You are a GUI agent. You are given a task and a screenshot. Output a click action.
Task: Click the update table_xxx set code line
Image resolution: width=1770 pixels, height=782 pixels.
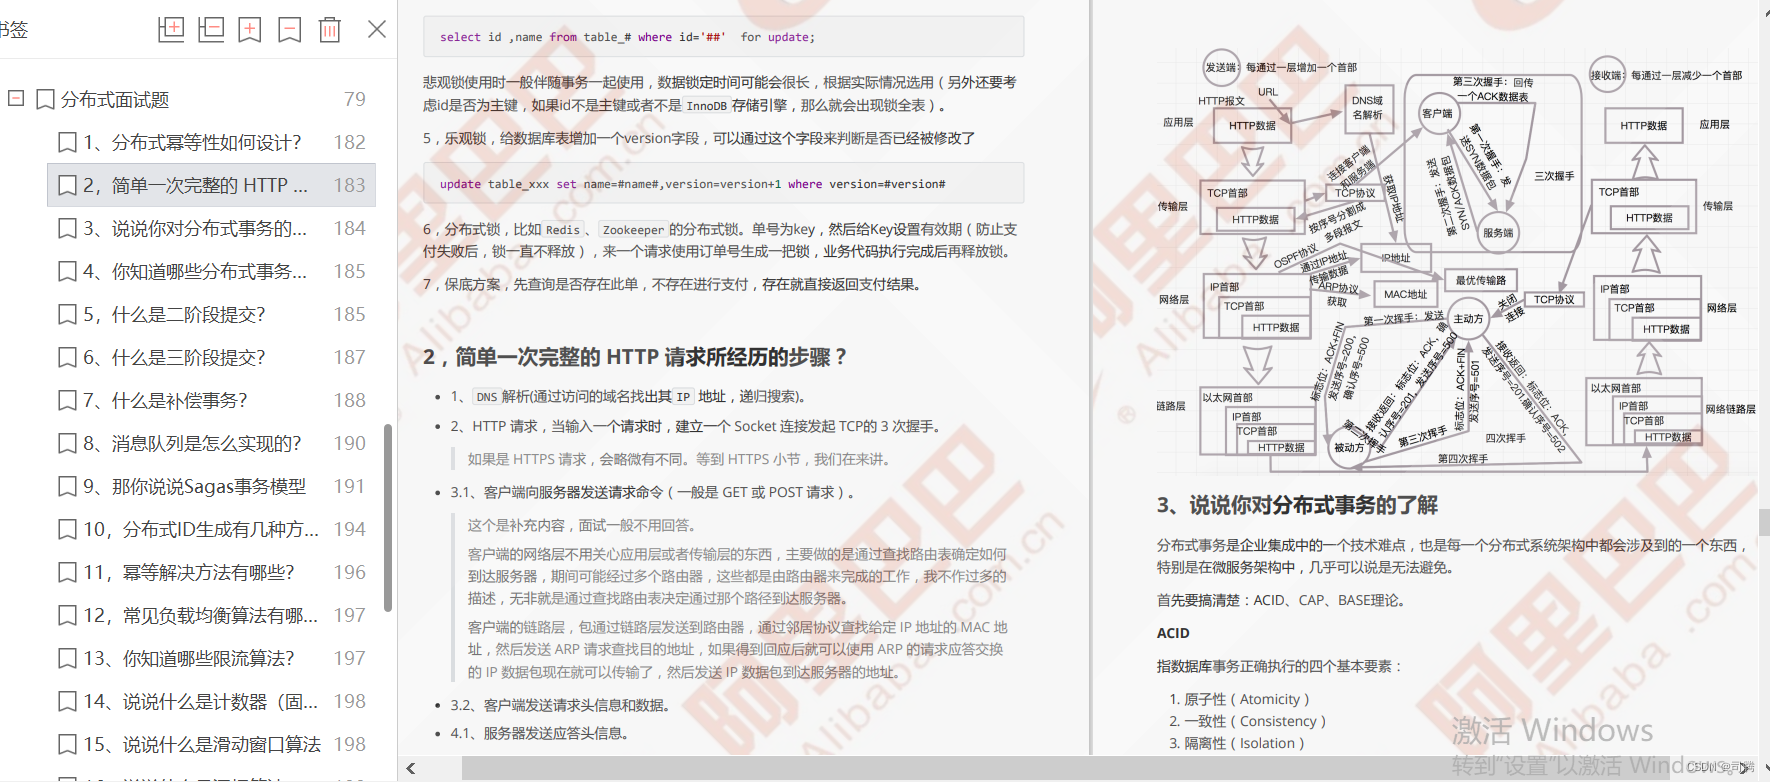692,184
